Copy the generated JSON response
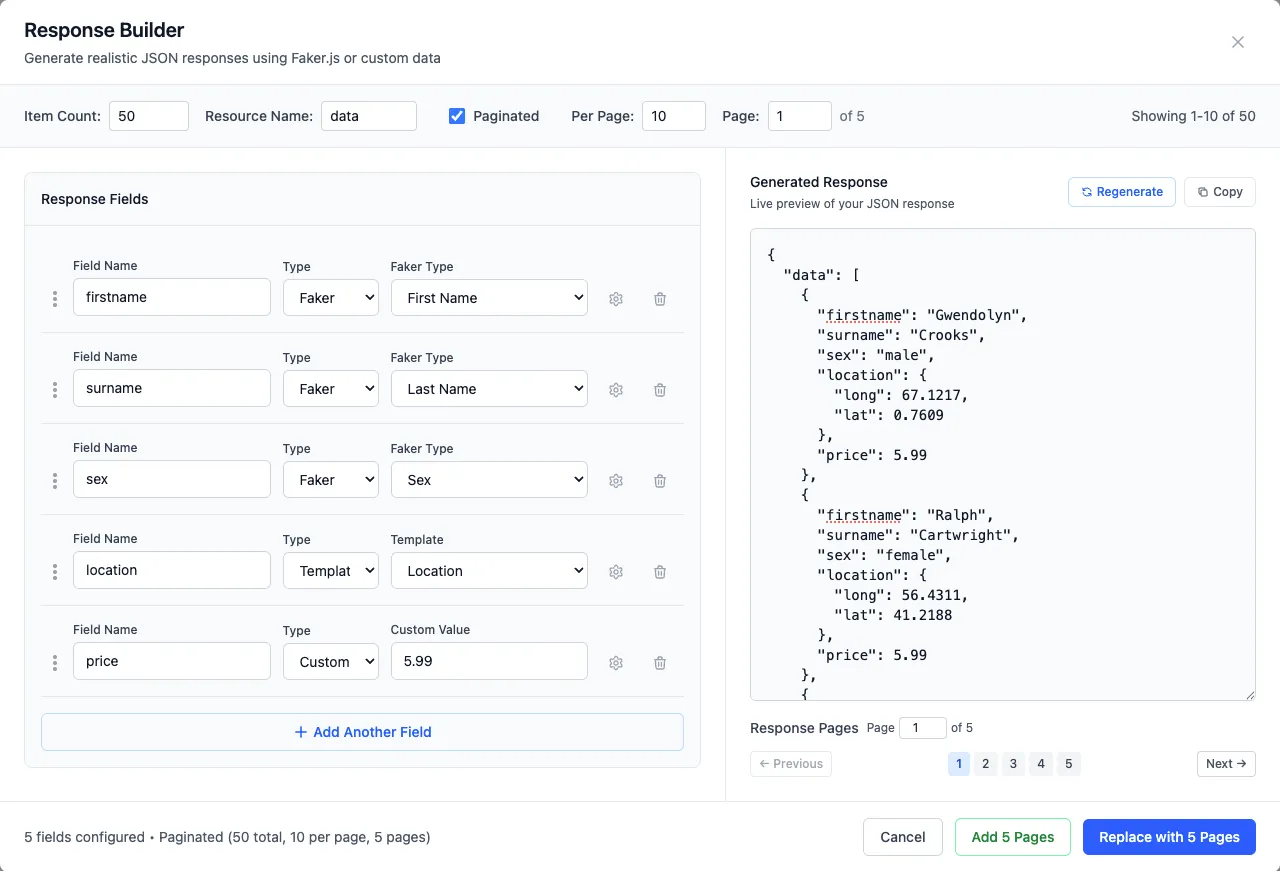Viewport: 1280px width, 871px height. (1219, 191)
